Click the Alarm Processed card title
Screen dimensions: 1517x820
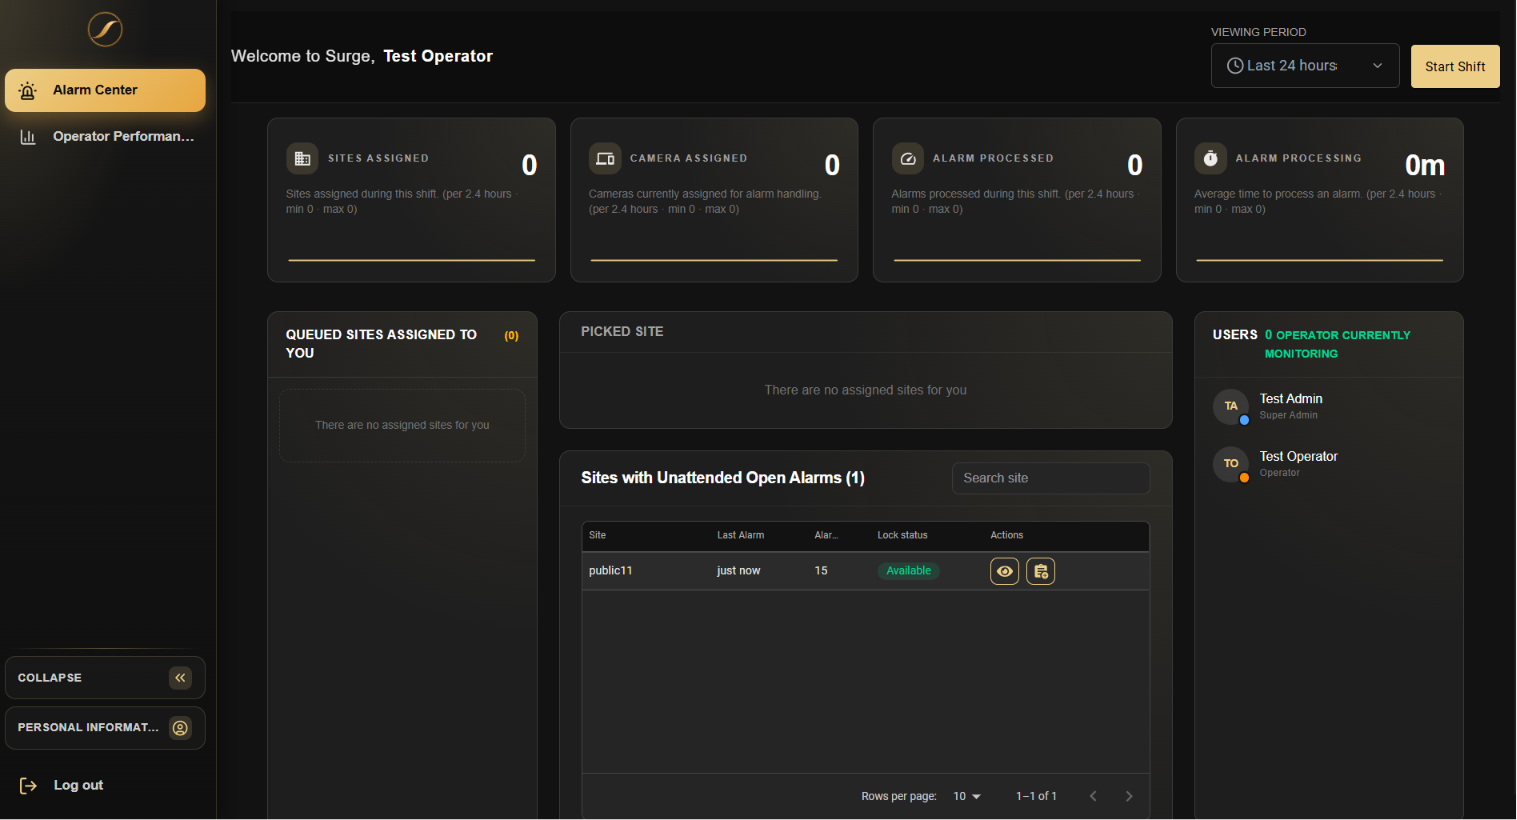[x=993, y=158]
